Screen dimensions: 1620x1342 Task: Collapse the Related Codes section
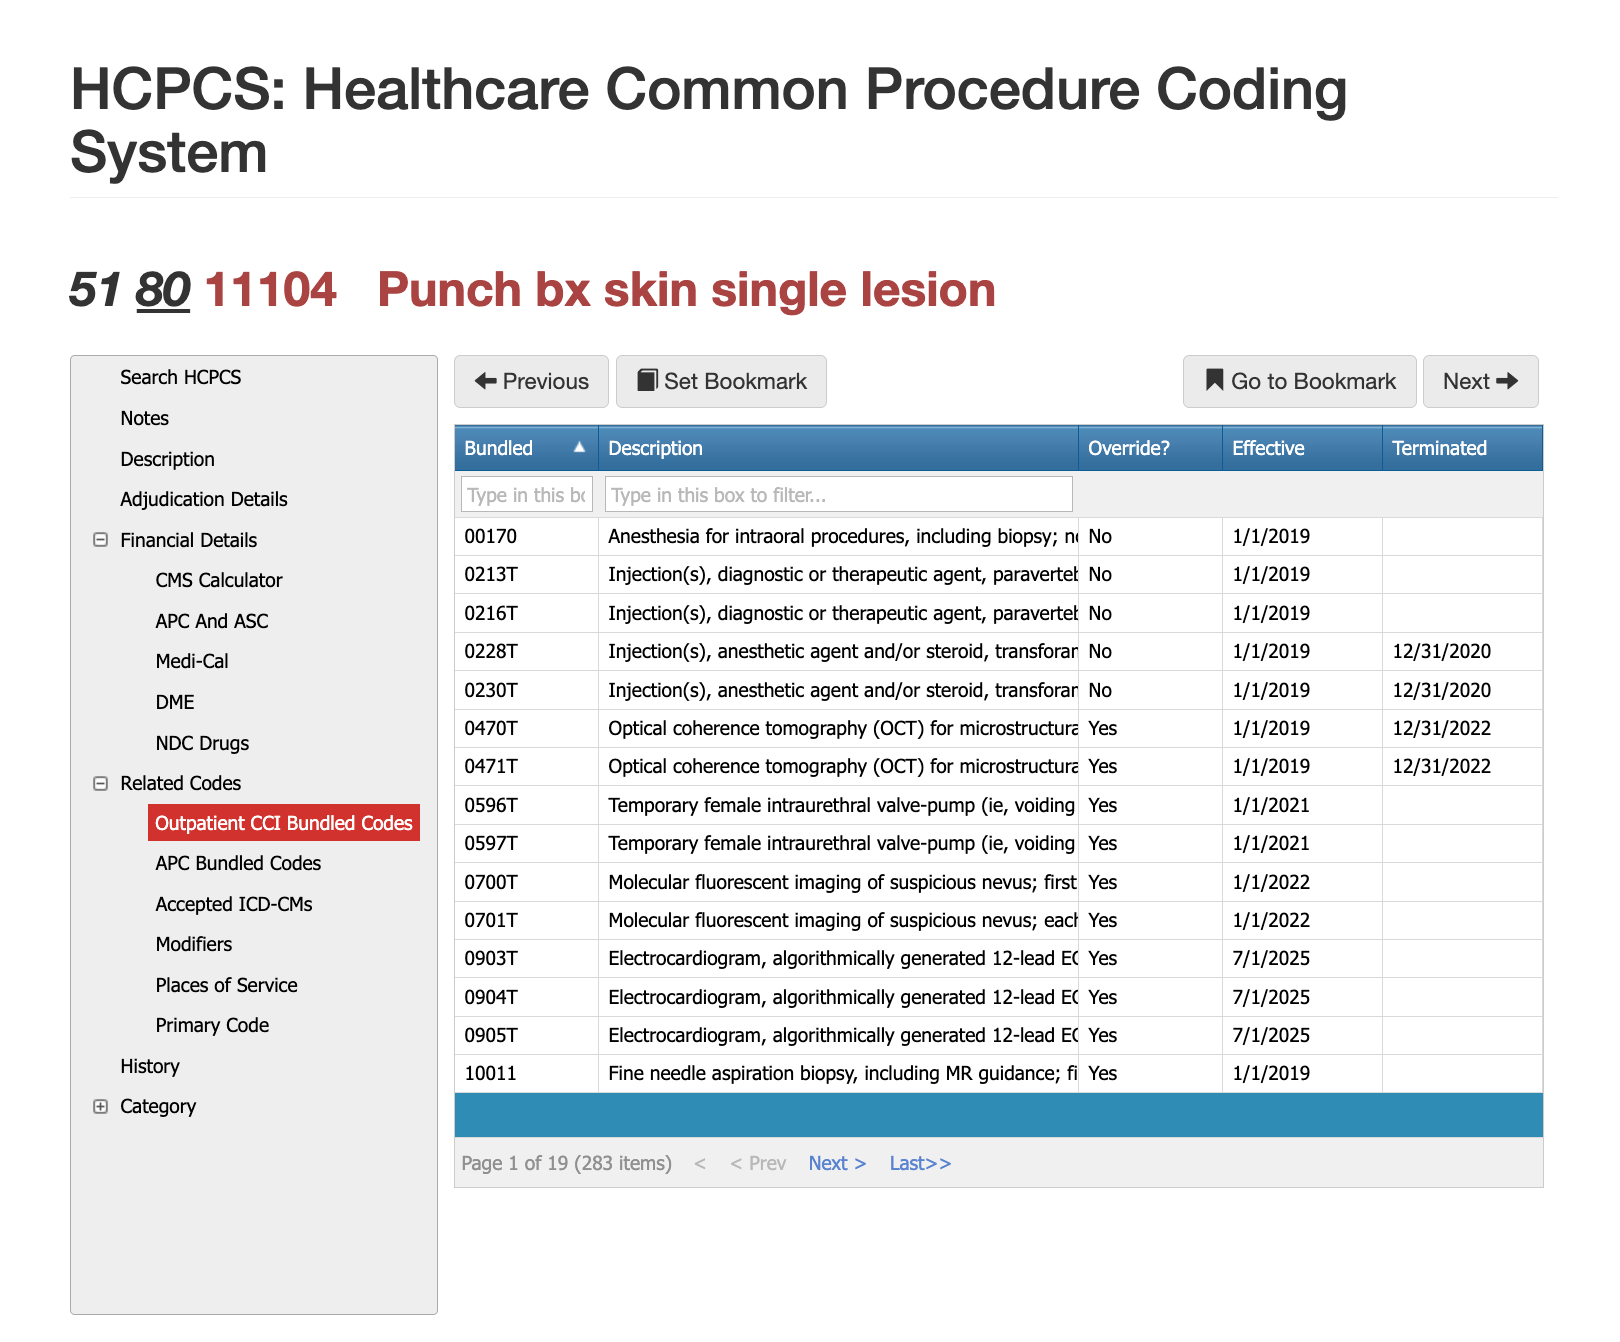coord(100,783)
